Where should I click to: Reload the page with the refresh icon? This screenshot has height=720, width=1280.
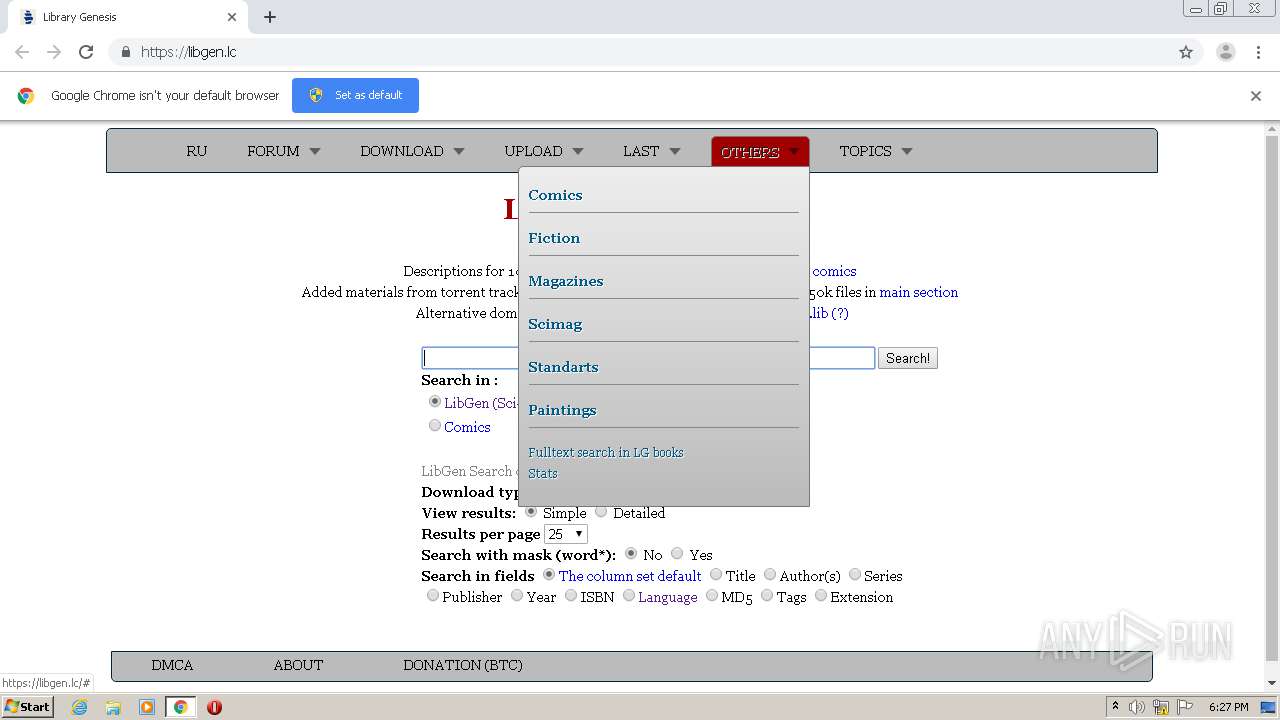pyautogui.click(x=86, y=52)
